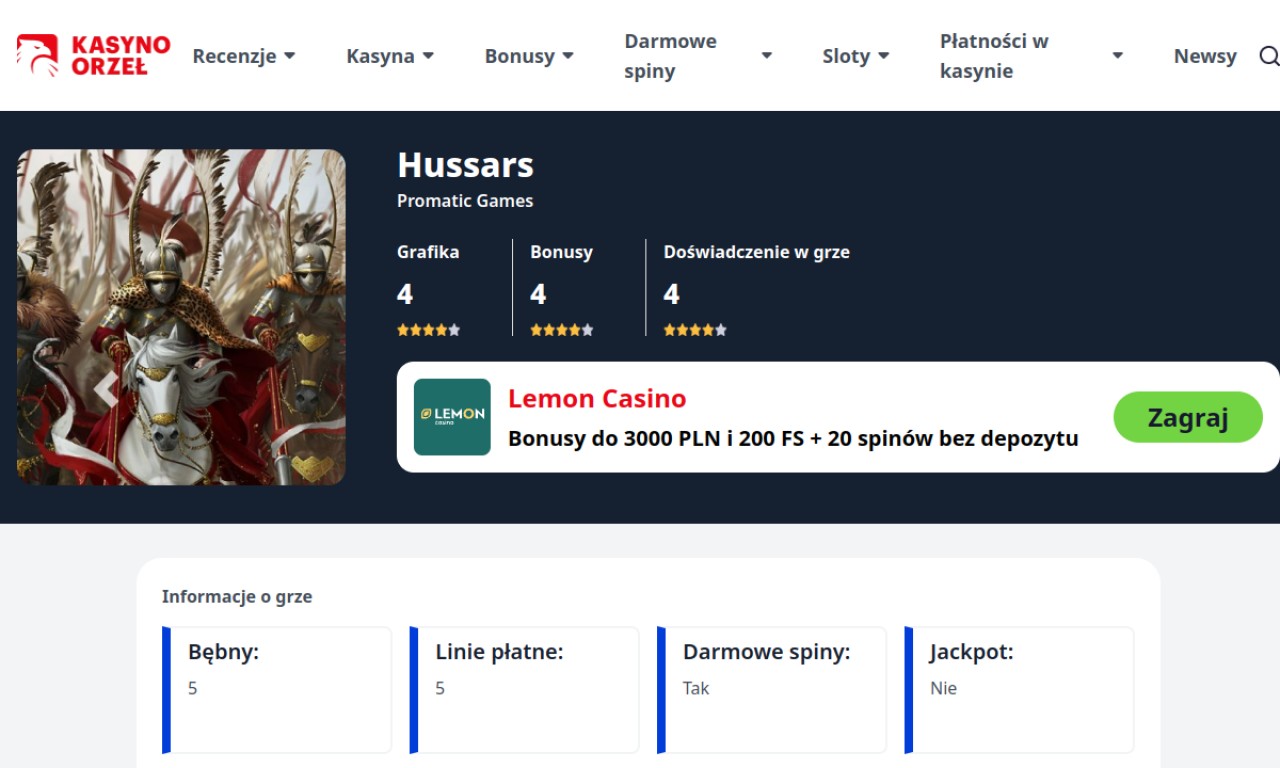Screen dimensions: 1280x768
Task: Expand the Sloty dropdown arrow
Action: (883, 56)
